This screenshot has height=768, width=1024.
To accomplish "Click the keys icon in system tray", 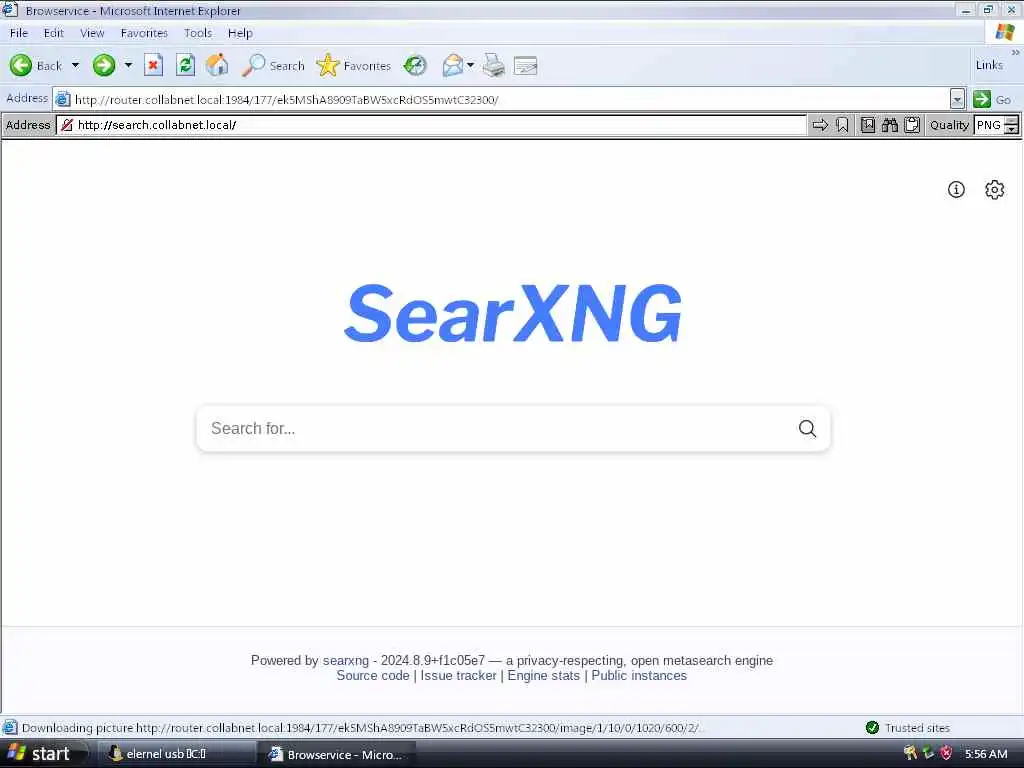I will 910,754.
